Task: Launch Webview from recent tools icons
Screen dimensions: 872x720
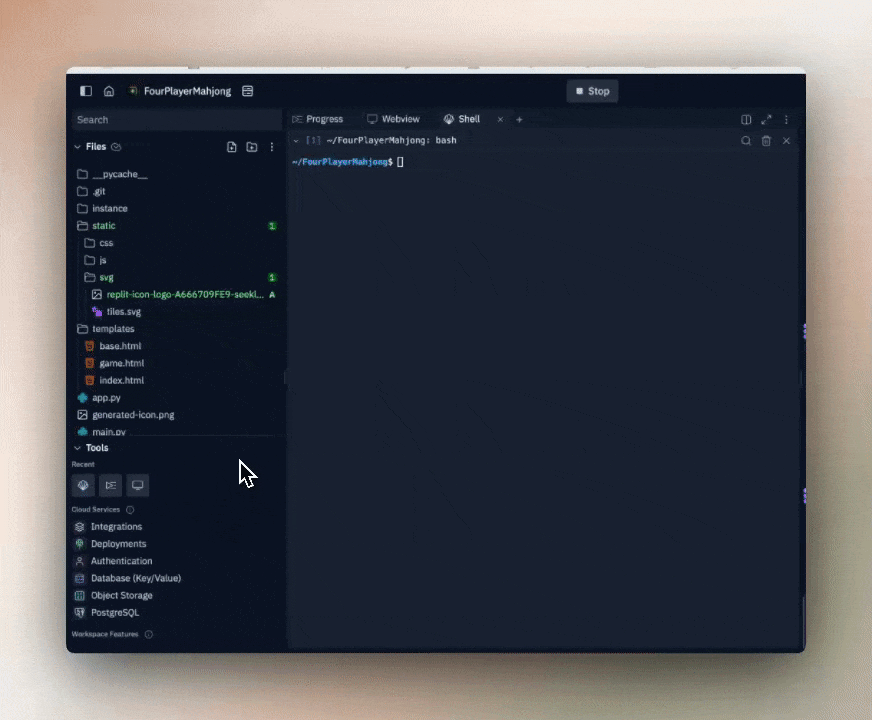Action: 137,485
